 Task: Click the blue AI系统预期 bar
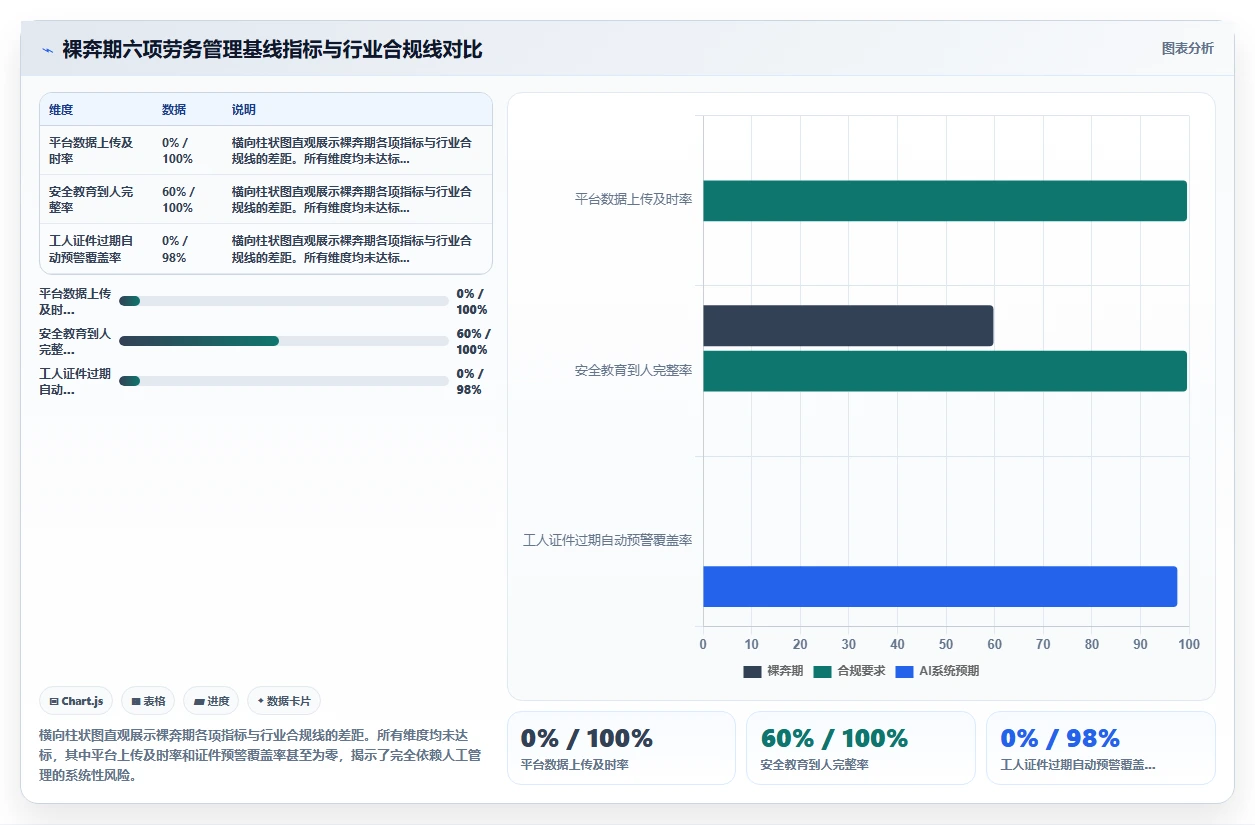click(940, 586)
